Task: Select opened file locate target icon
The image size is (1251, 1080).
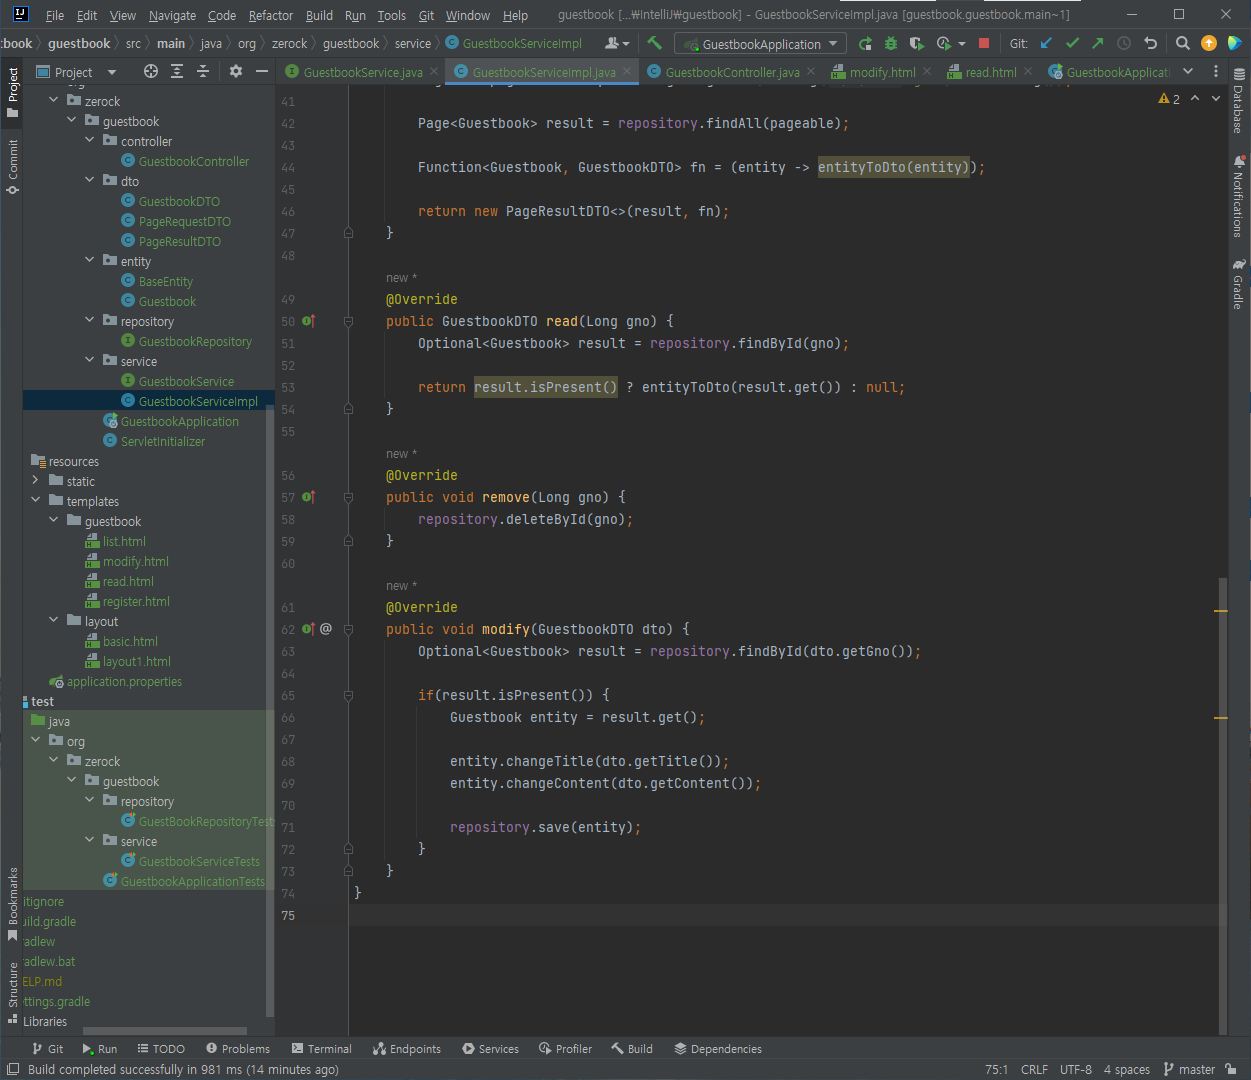Action: coord(151,71)
